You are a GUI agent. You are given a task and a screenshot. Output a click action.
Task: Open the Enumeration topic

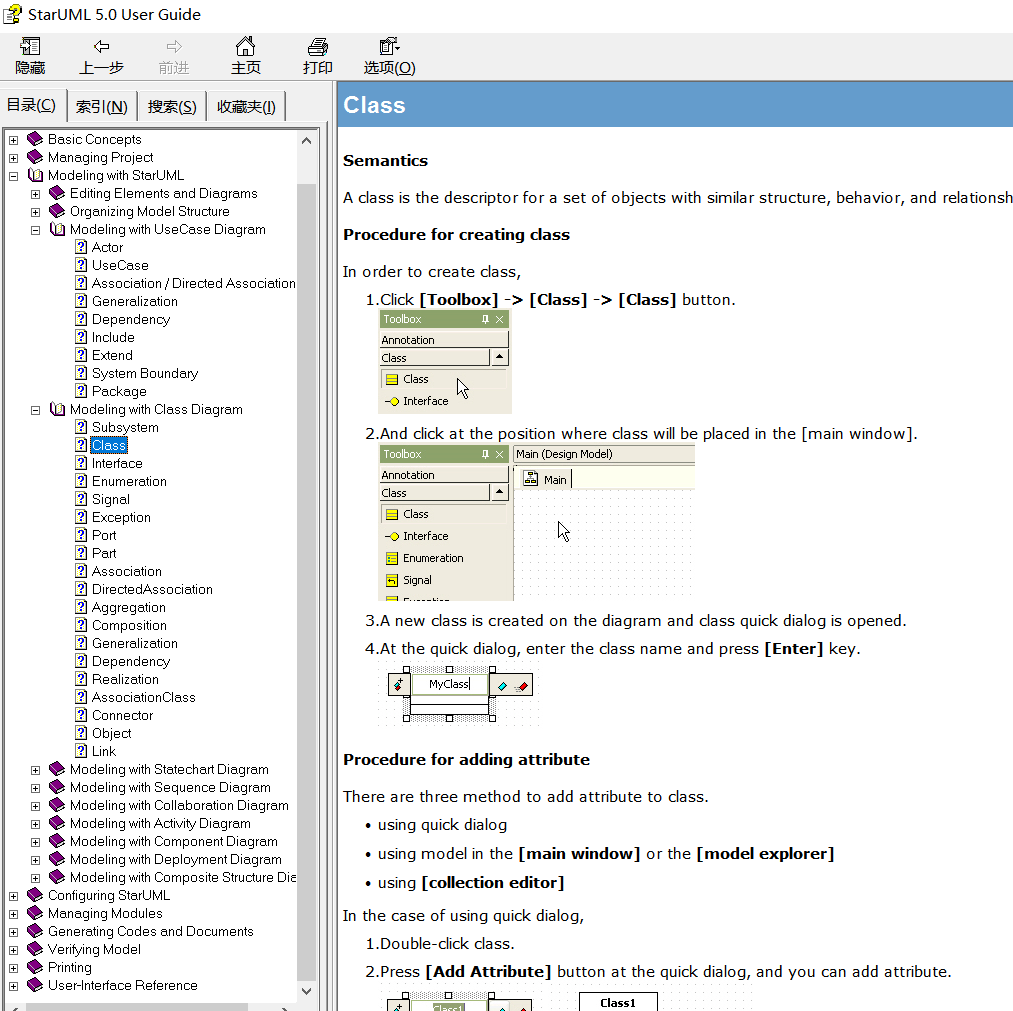click(129, 481)
